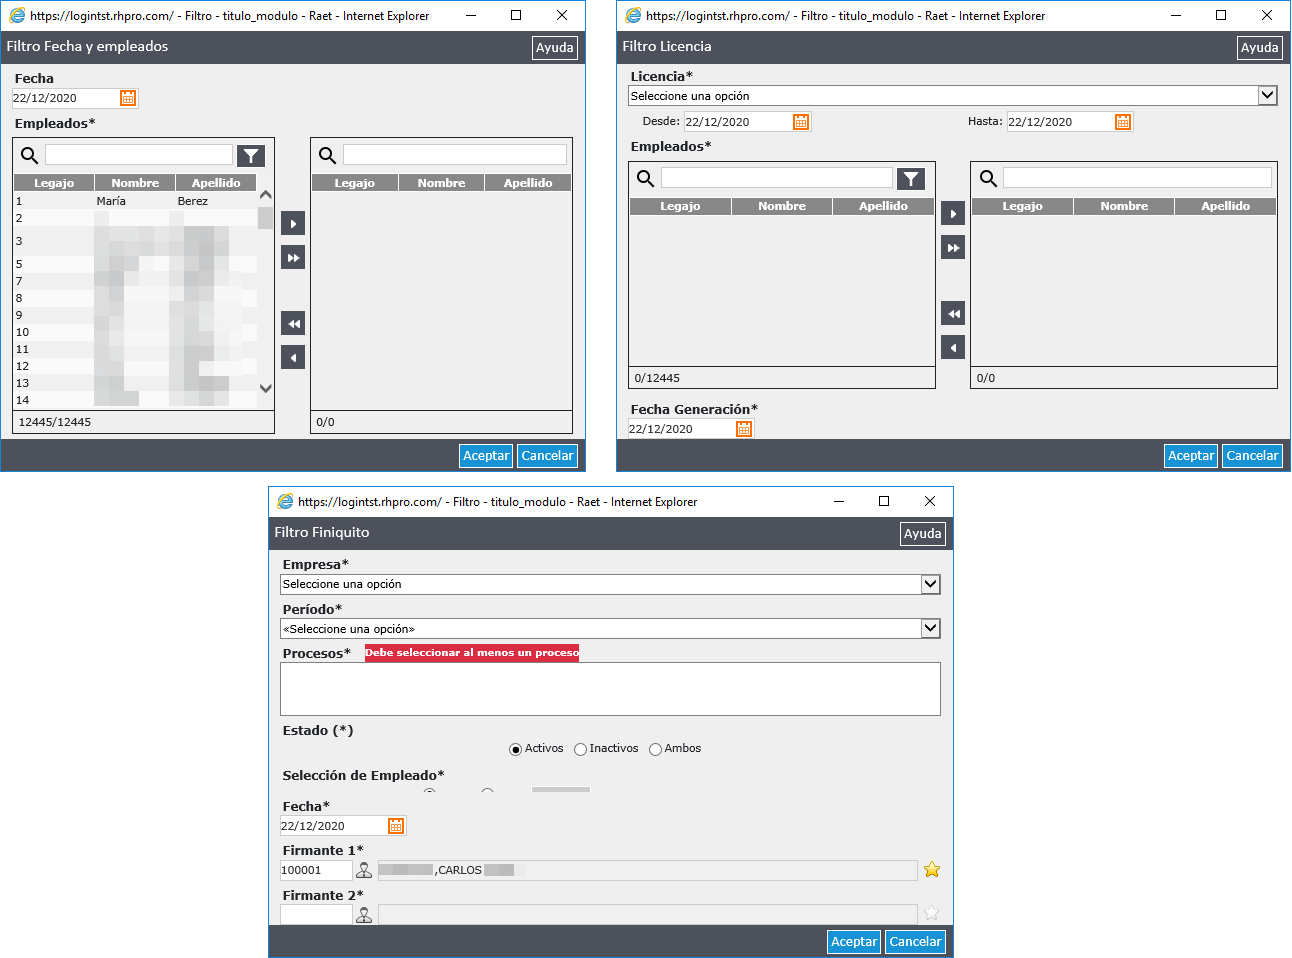Click Cancelar in the Filtro Licencia window
Viewport: 1292px width, 958px height.
pyautogui.click(x=1252, y=455)
